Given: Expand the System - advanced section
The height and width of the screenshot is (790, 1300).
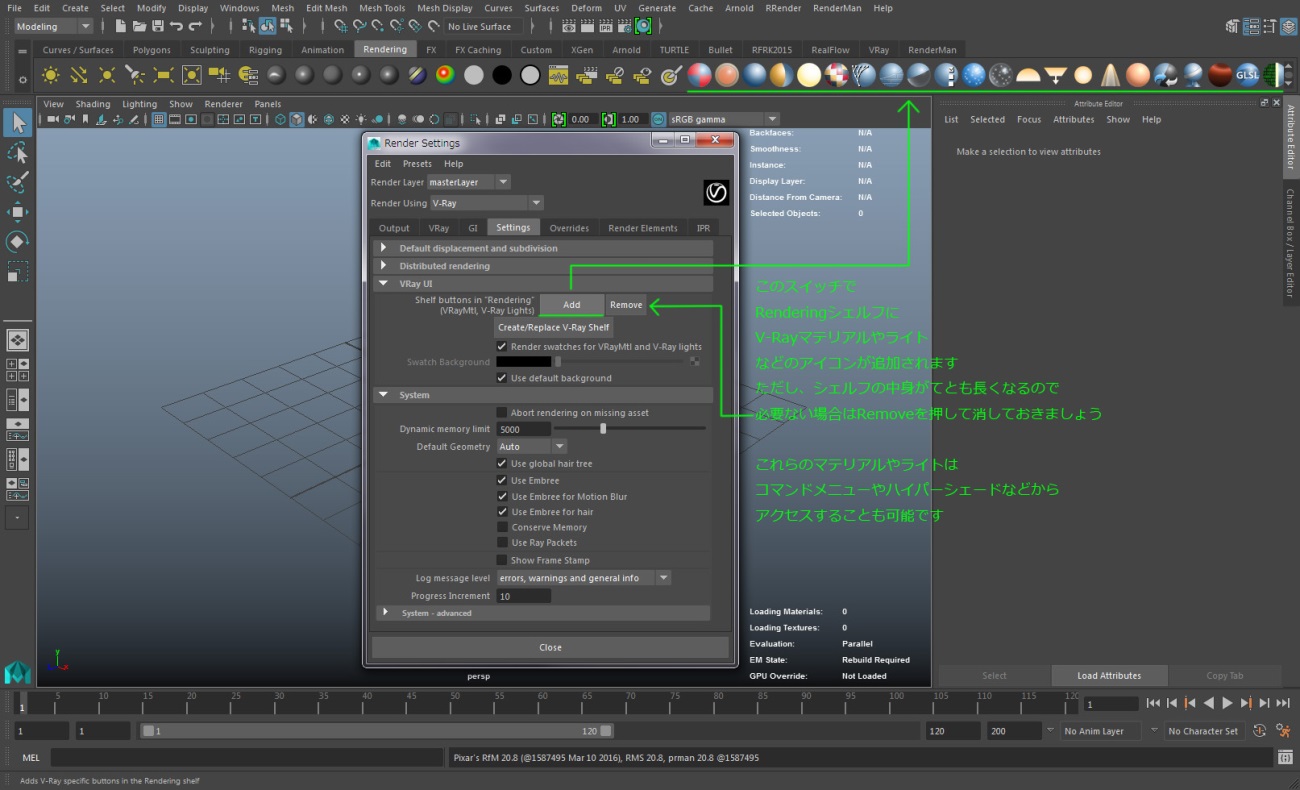Looking at the screenshot, I should [x=542, y=613].
